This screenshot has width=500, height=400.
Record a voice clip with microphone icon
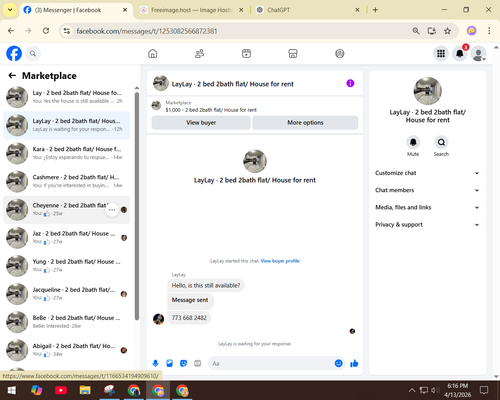click(155, 363)
